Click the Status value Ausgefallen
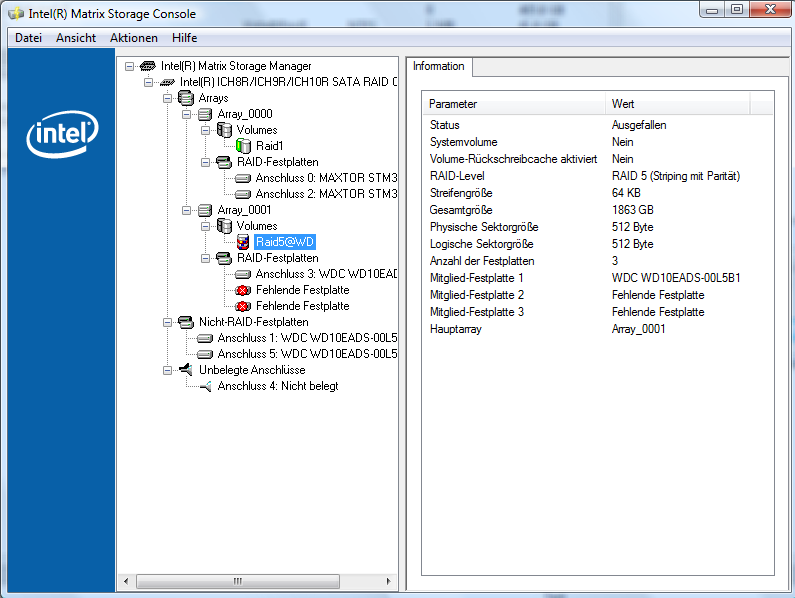The width and height of the screenshot is (795, 598). click(639, 125)
